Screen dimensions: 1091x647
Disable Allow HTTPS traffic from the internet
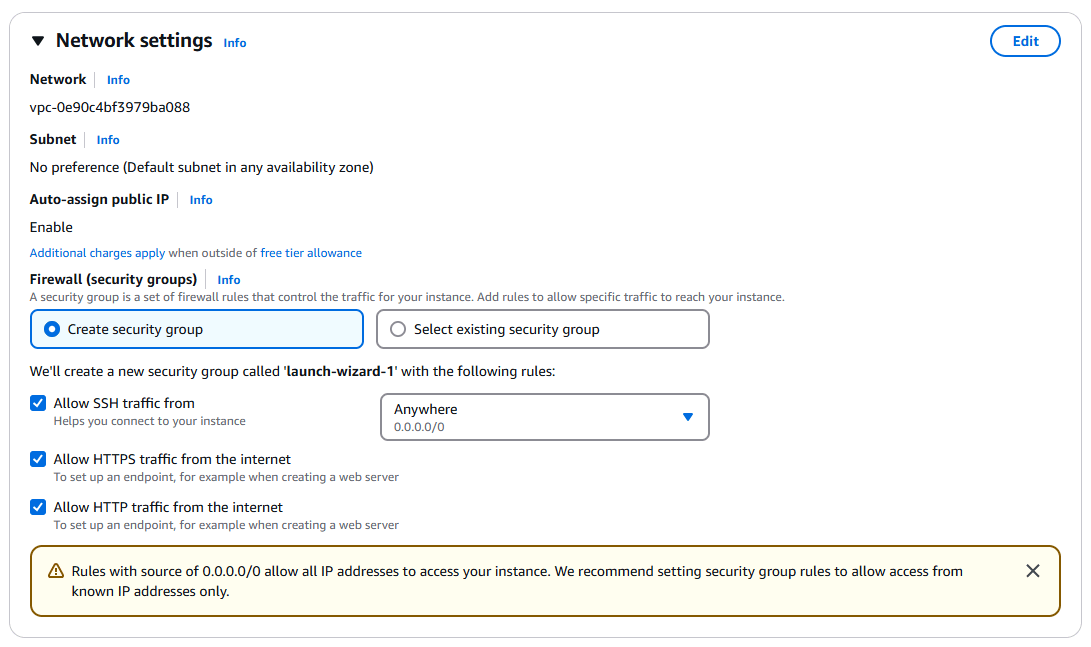click(x=38, y=459)
